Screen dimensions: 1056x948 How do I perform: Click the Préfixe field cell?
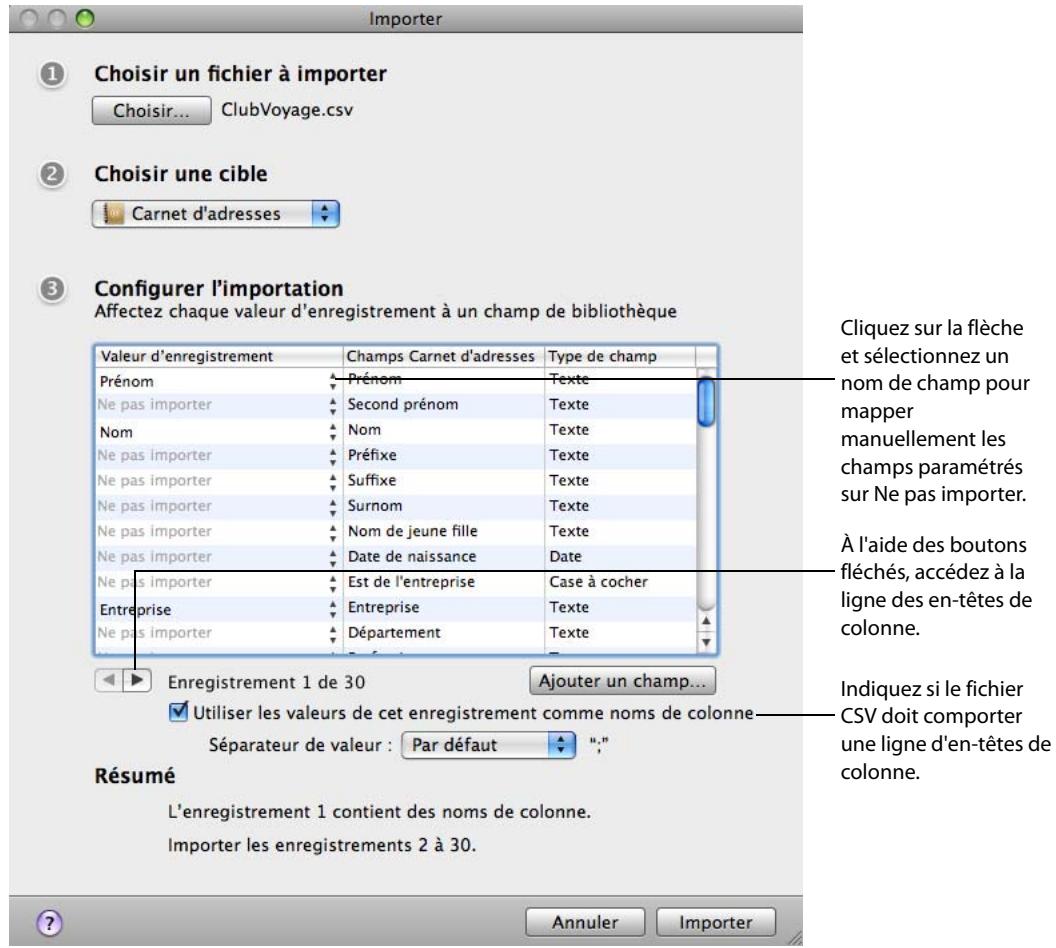pyautogui.click(x=443, y=455)
